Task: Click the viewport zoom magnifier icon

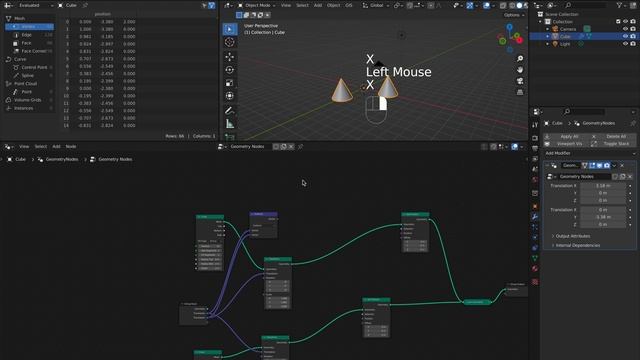Action: click(x=520, y=59)
